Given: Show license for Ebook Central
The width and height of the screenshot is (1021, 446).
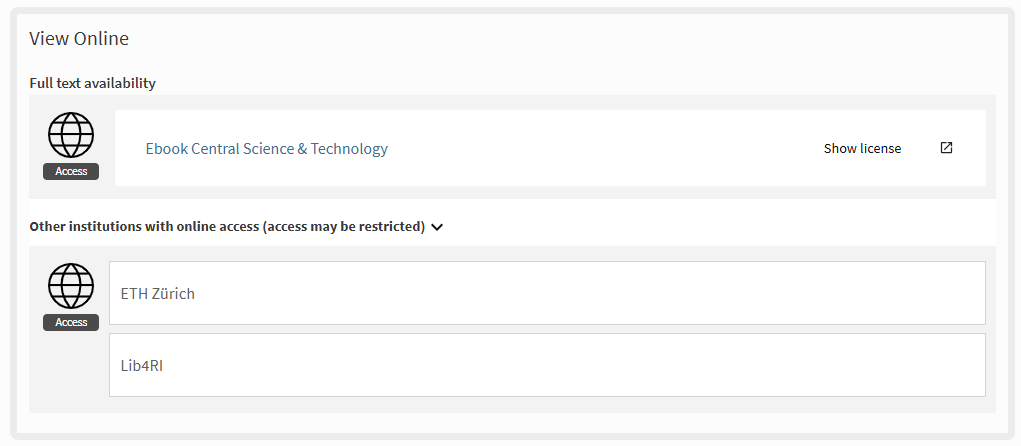Looking at the screenshot, I should click(x=862, y=149).
